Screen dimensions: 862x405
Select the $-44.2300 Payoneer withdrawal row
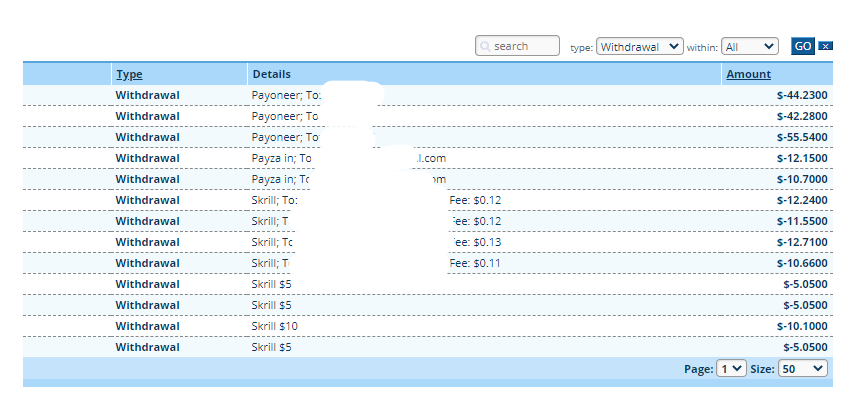[x=428, y=95]
